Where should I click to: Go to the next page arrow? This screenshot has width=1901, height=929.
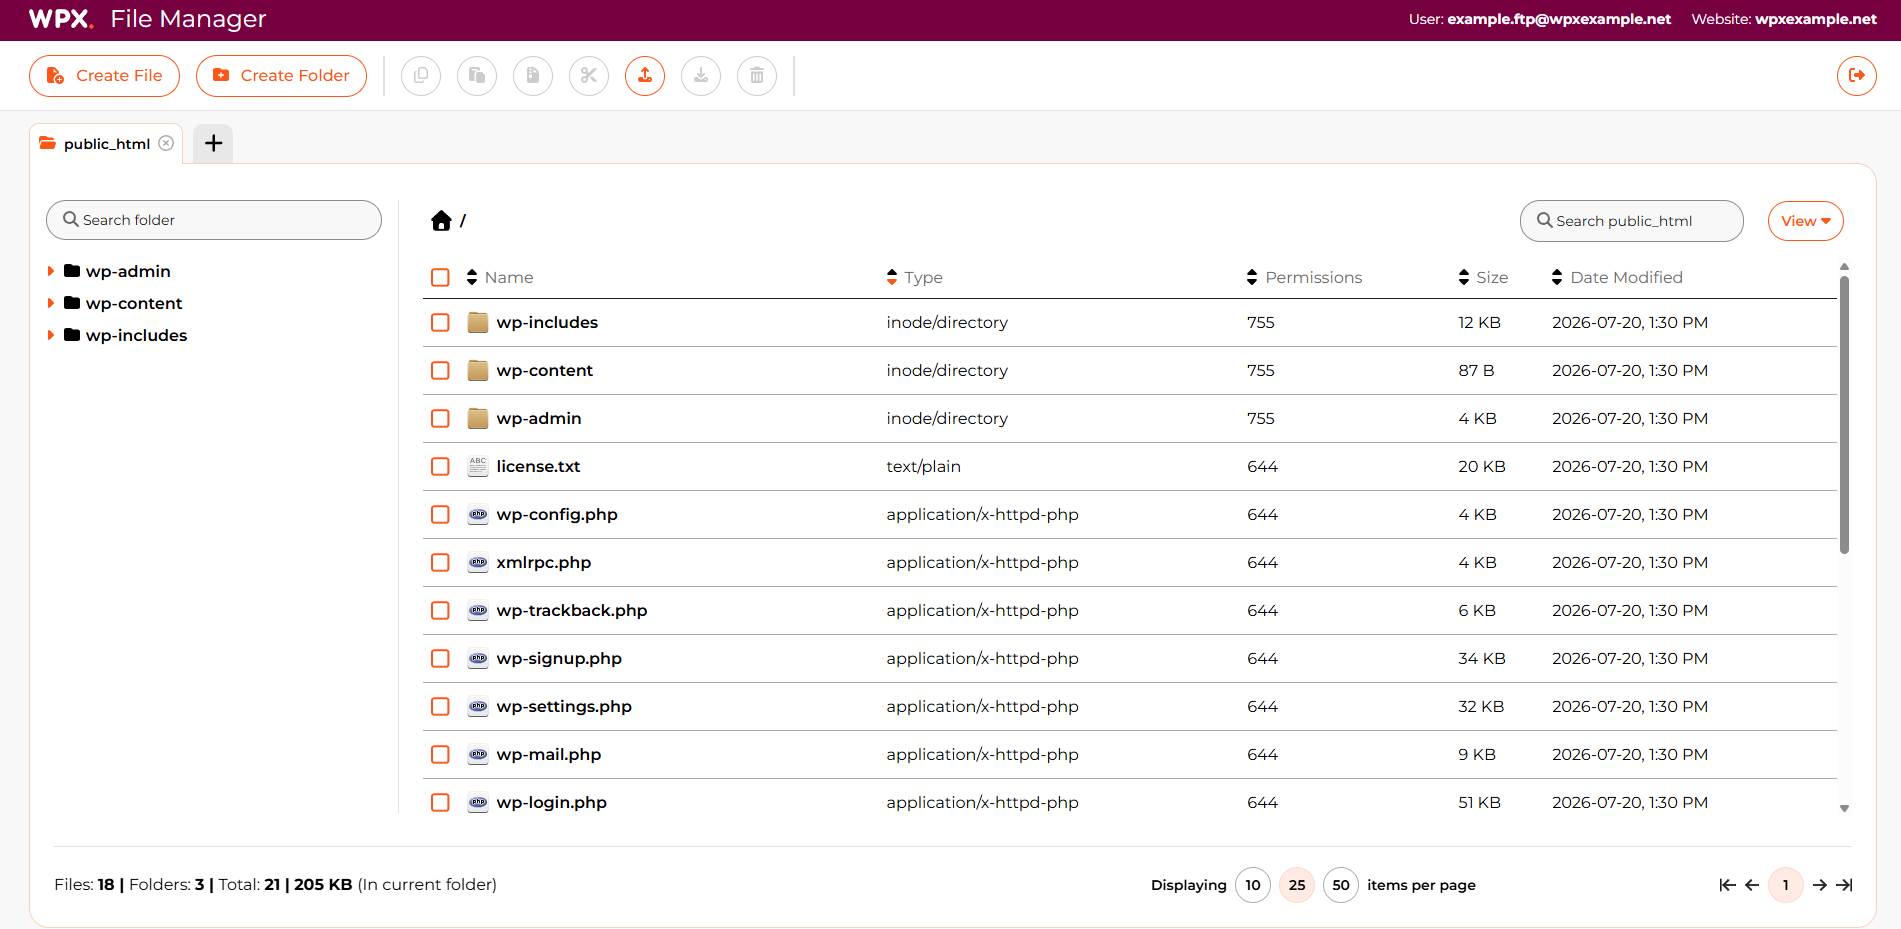(1820, 885)
